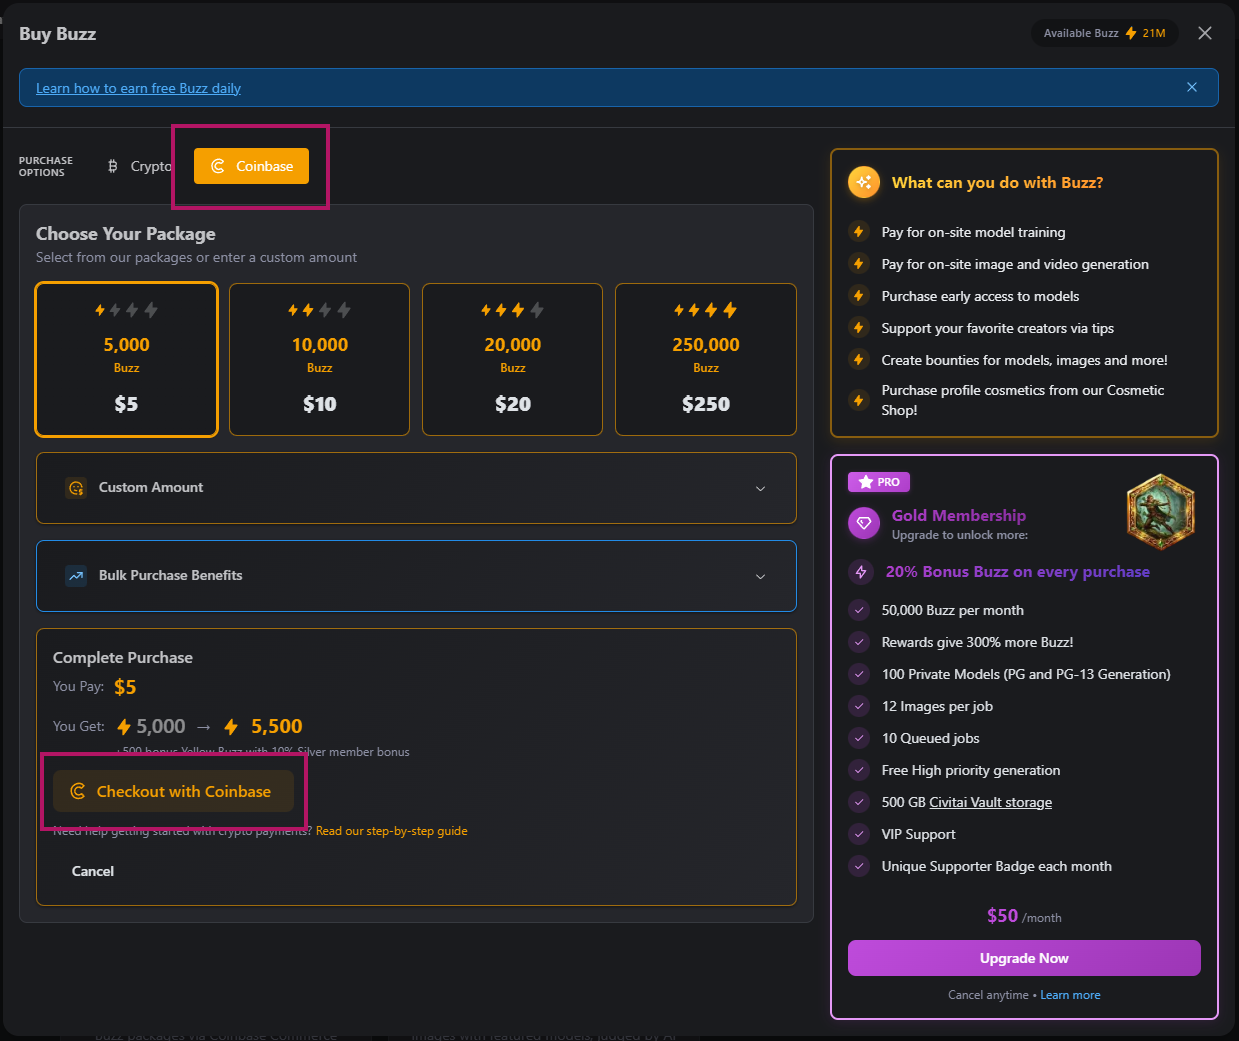Click the Gold Membership diamond icon

[x=864, y=523]
